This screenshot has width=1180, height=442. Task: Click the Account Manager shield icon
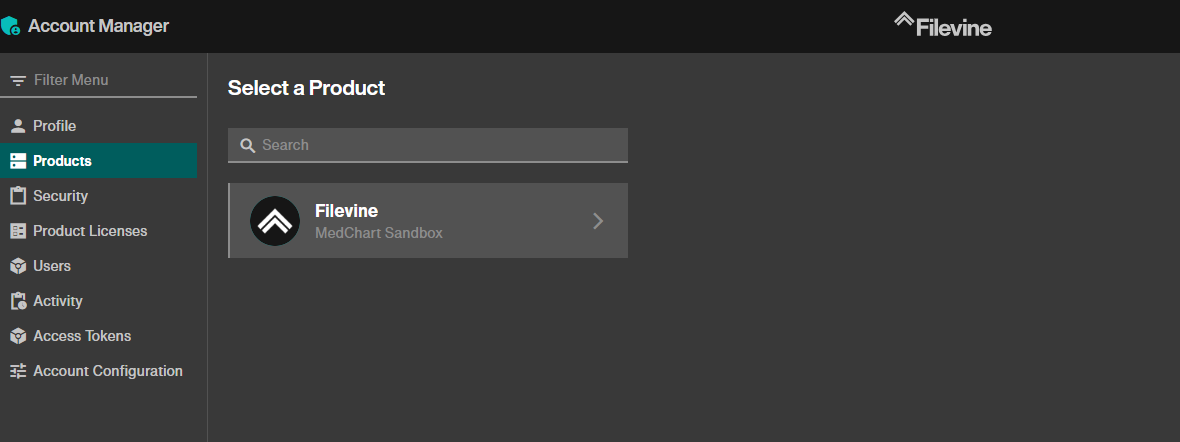pos(11,26)
